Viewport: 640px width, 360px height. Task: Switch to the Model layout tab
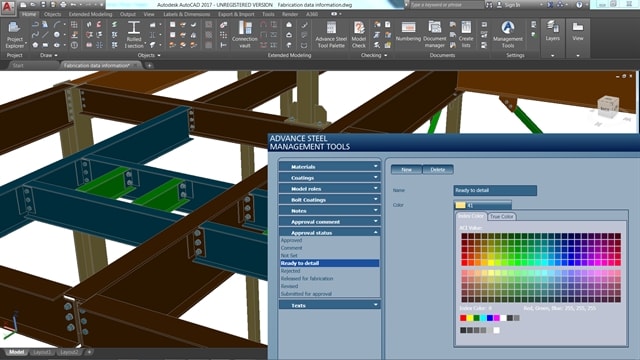(16, 352)
